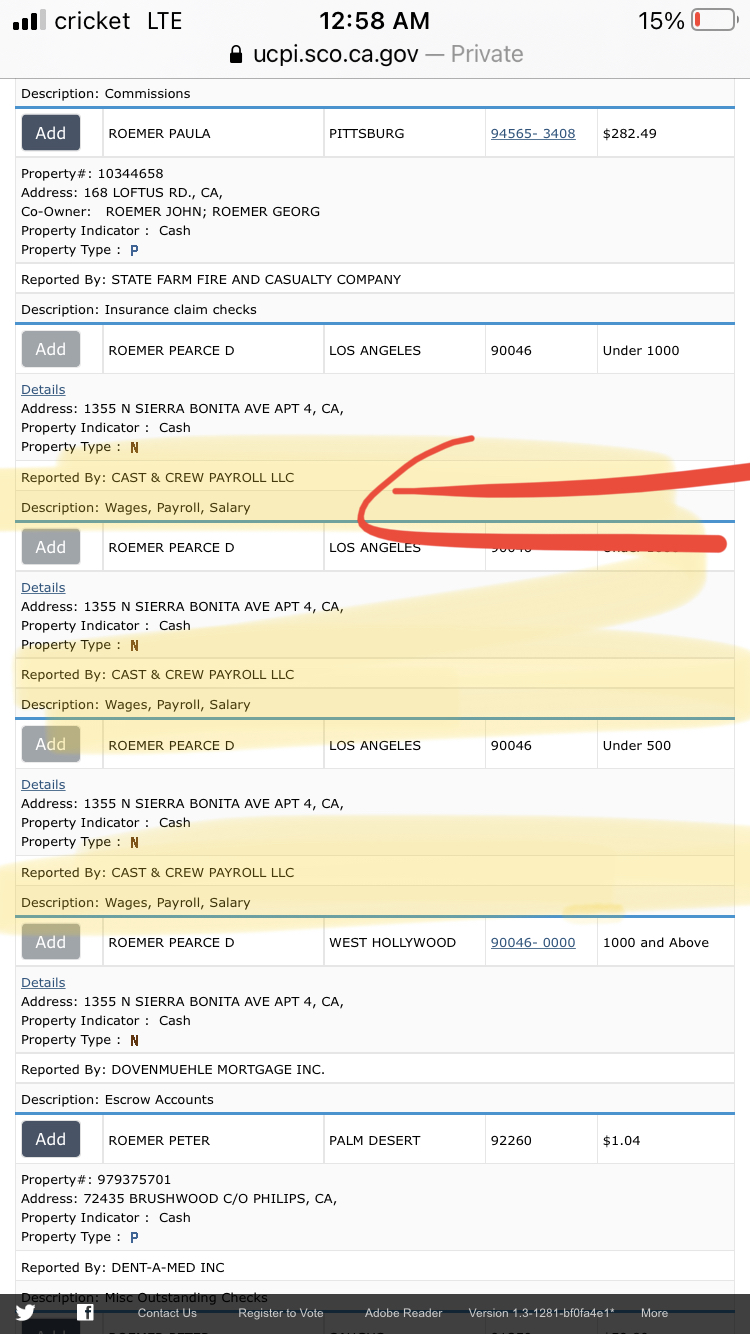
Task: Tap Add on the WEST HOLLYWOOD row
Action: tap(51, 942)
